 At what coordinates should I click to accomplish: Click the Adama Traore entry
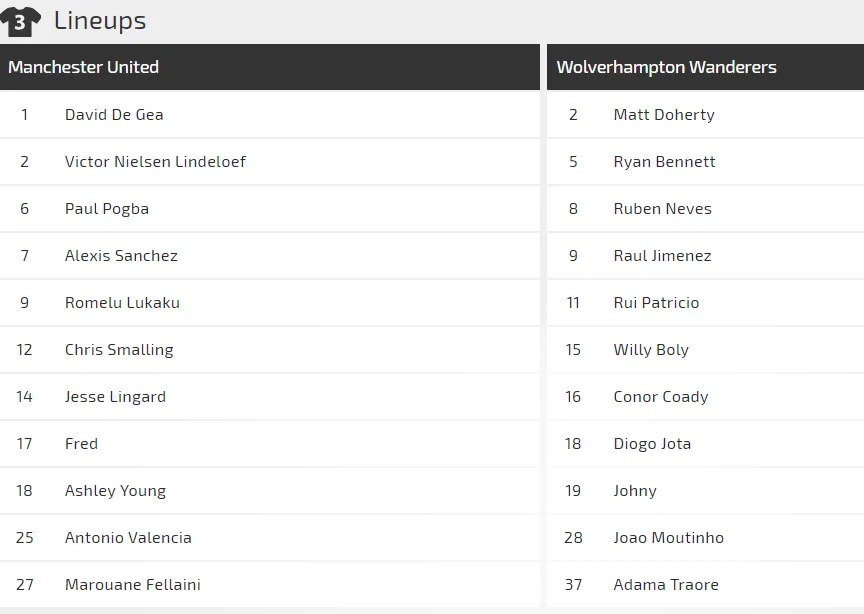tap(666, 585)
